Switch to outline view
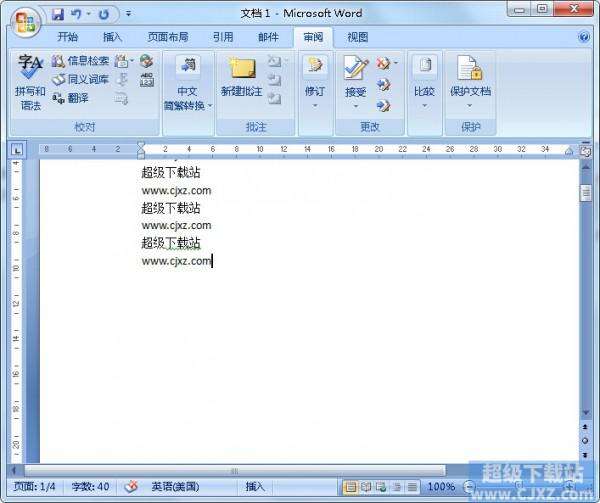 (x=397, y=487)
